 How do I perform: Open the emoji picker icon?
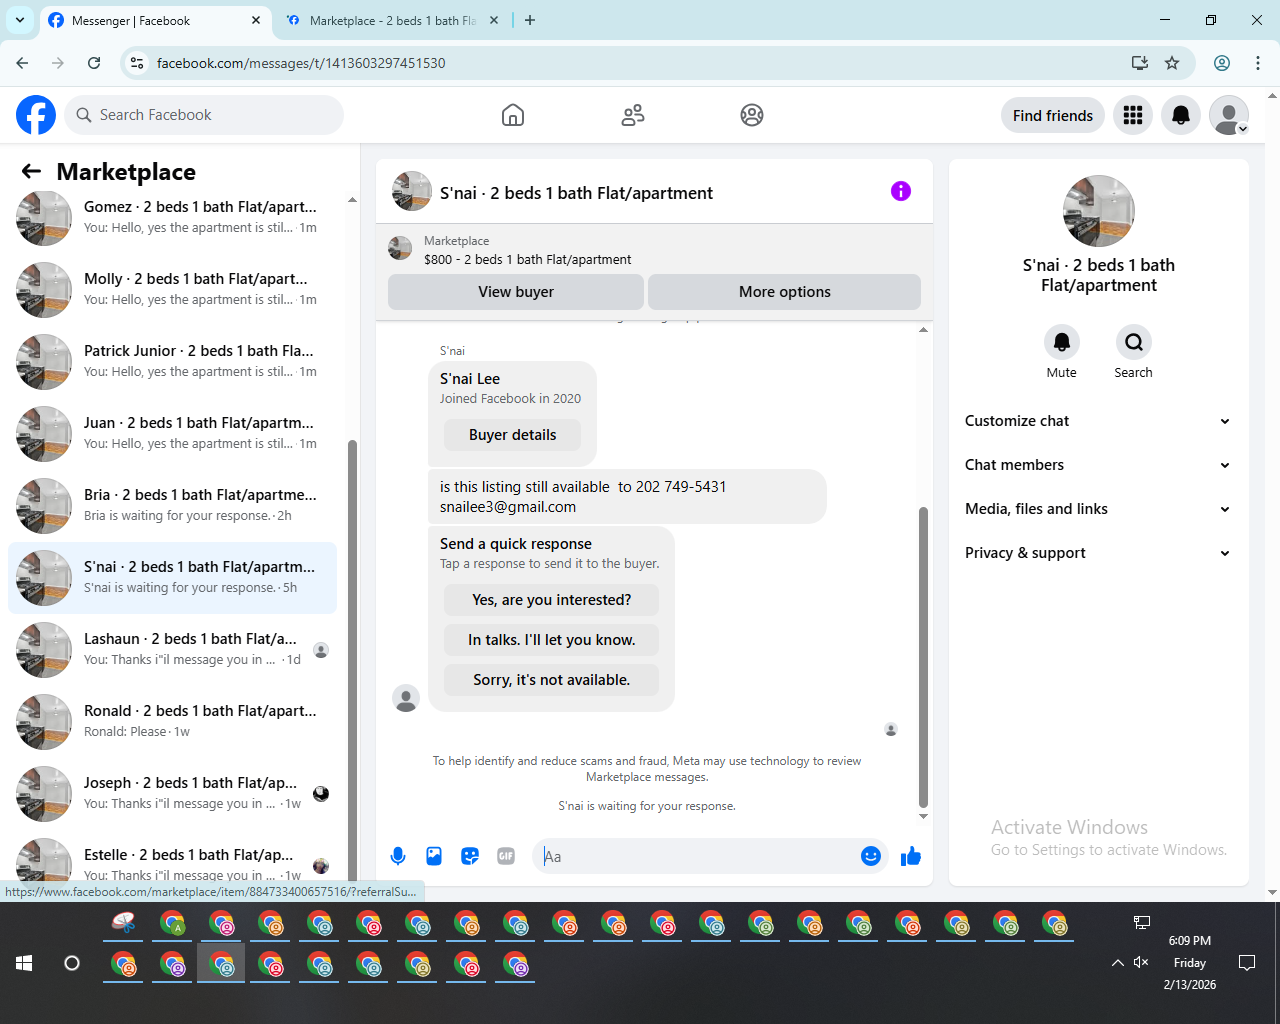pyautogui.click(x=871, y=856)
